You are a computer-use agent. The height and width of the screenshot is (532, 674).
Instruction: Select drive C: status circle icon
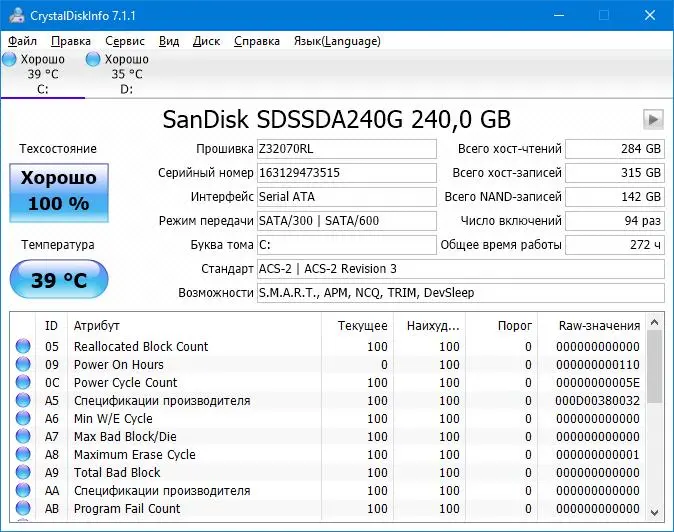coord(9,59)
